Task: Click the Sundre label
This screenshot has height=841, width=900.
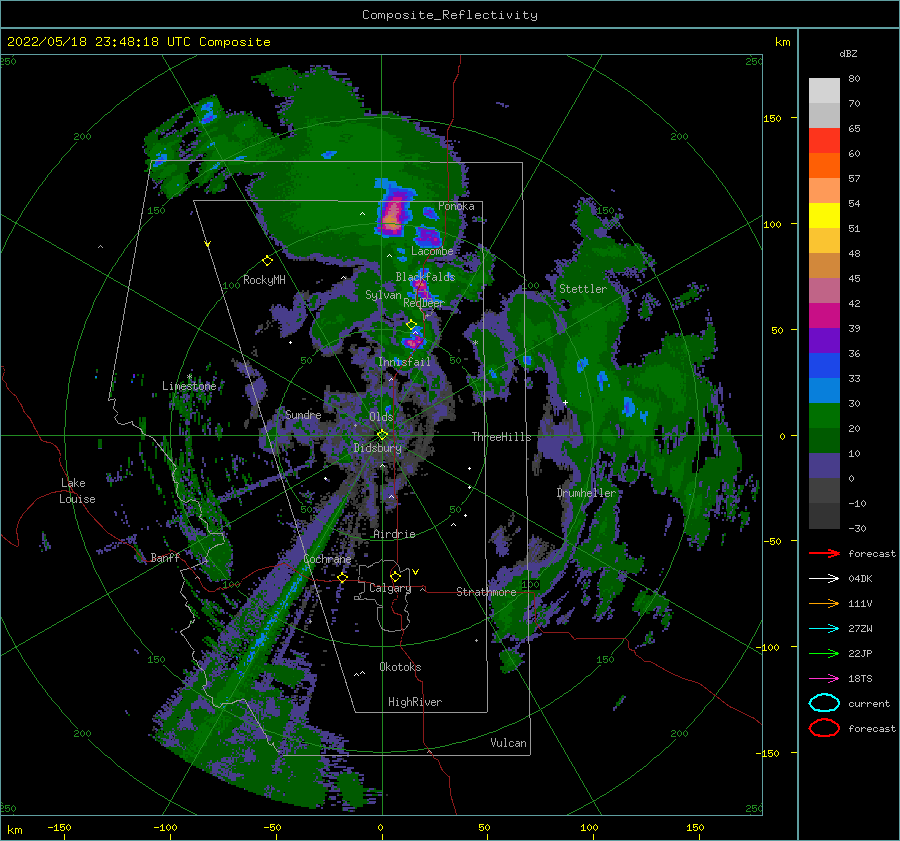Action: pyautogui.click(x=303, y=414)
